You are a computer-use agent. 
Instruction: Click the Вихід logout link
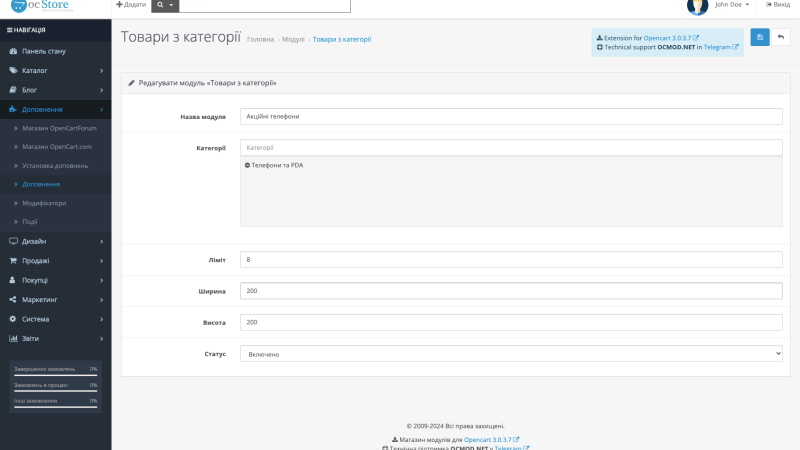[778, 5]
